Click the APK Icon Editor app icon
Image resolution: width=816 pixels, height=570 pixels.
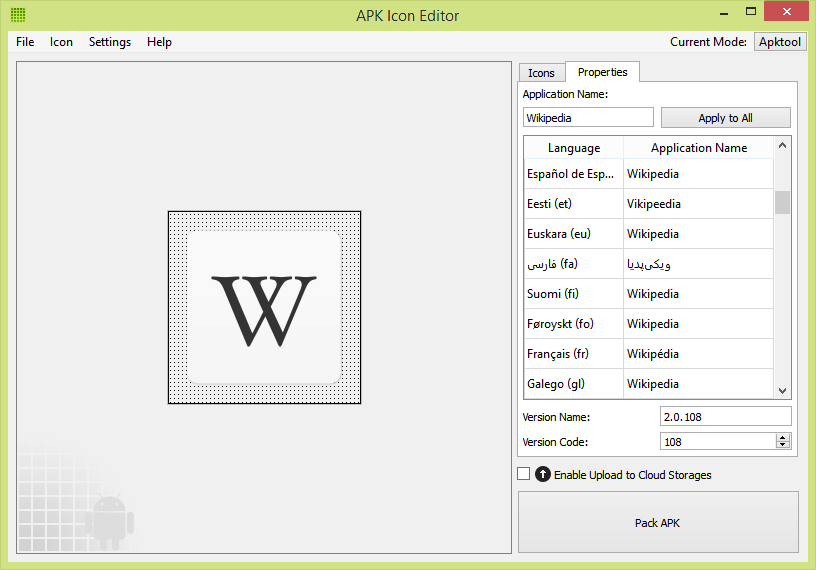18,15
